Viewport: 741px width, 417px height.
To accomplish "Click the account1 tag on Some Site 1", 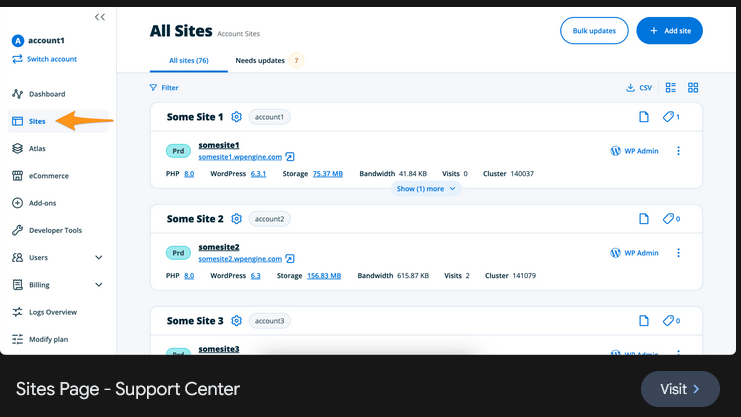I will pyautogui.click(x=269, y=117).
